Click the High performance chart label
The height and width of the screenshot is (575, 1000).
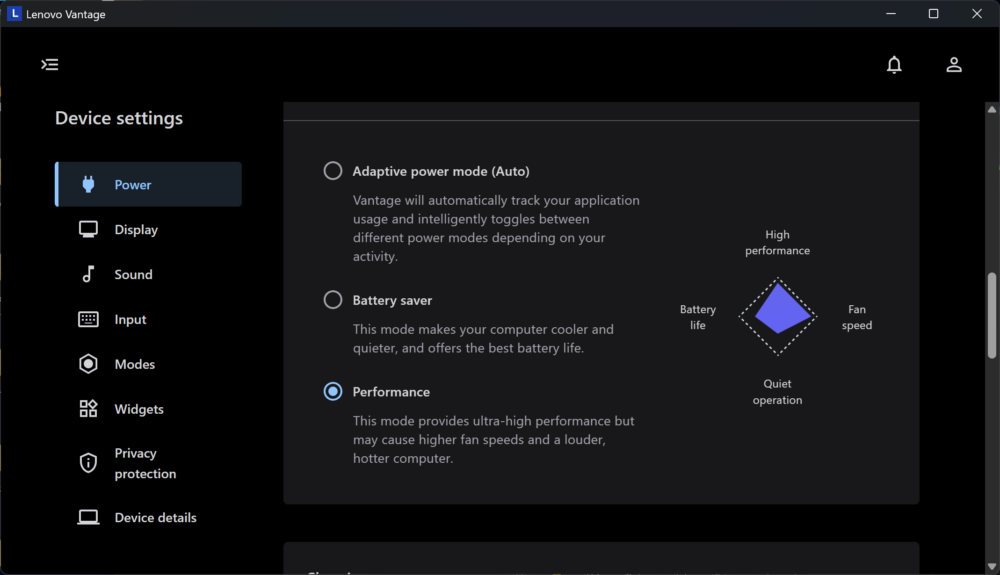click(x=777, y=242)
